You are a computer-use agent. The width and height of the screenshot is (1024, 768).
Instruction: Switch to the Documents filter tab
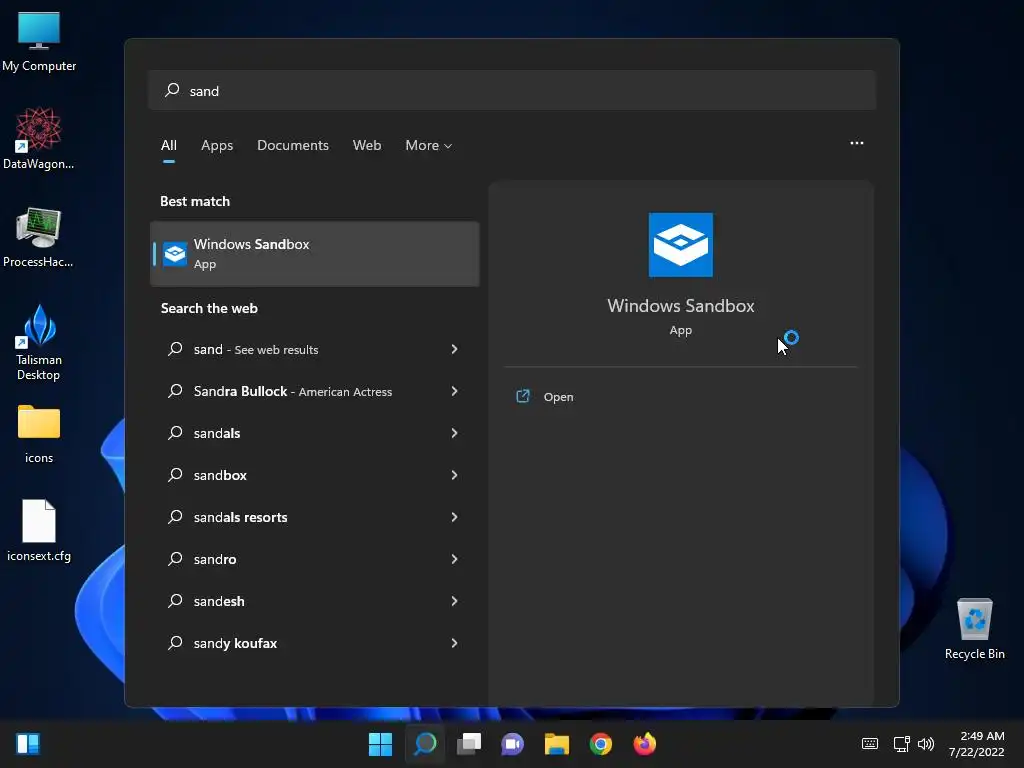click(293, 145)
